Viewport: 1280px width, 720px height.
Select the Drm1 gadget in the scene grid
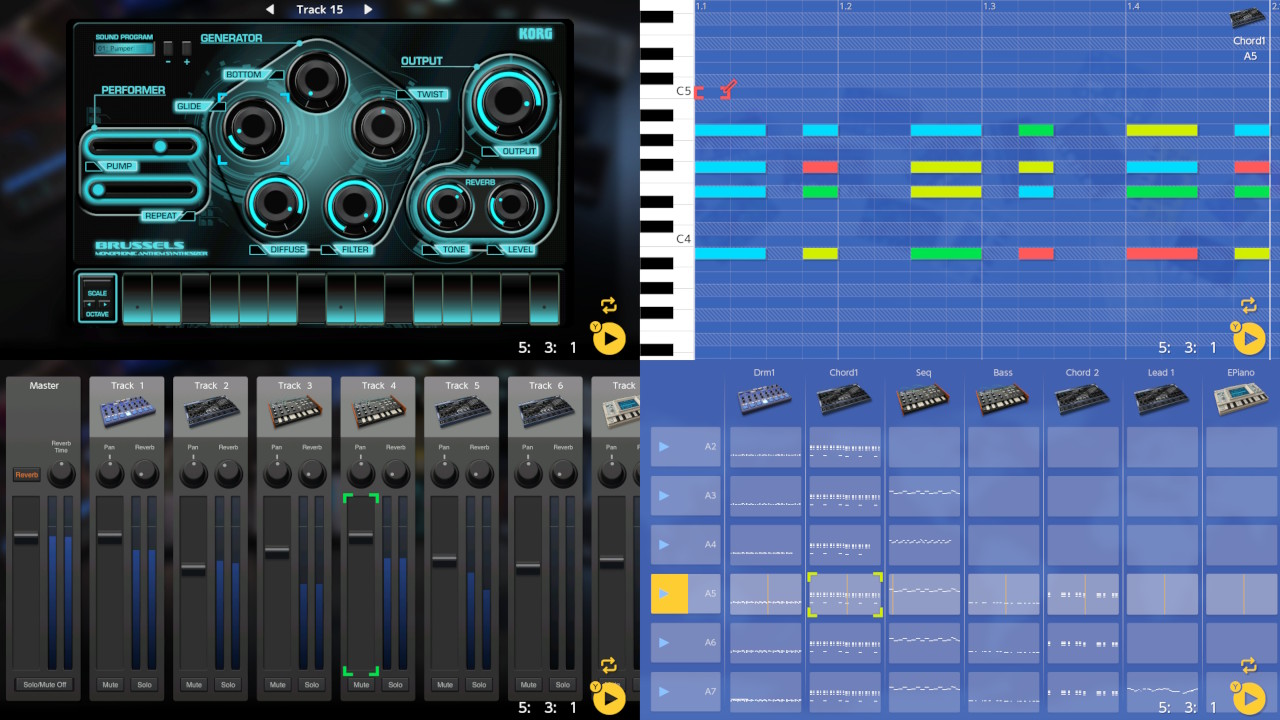765,400
